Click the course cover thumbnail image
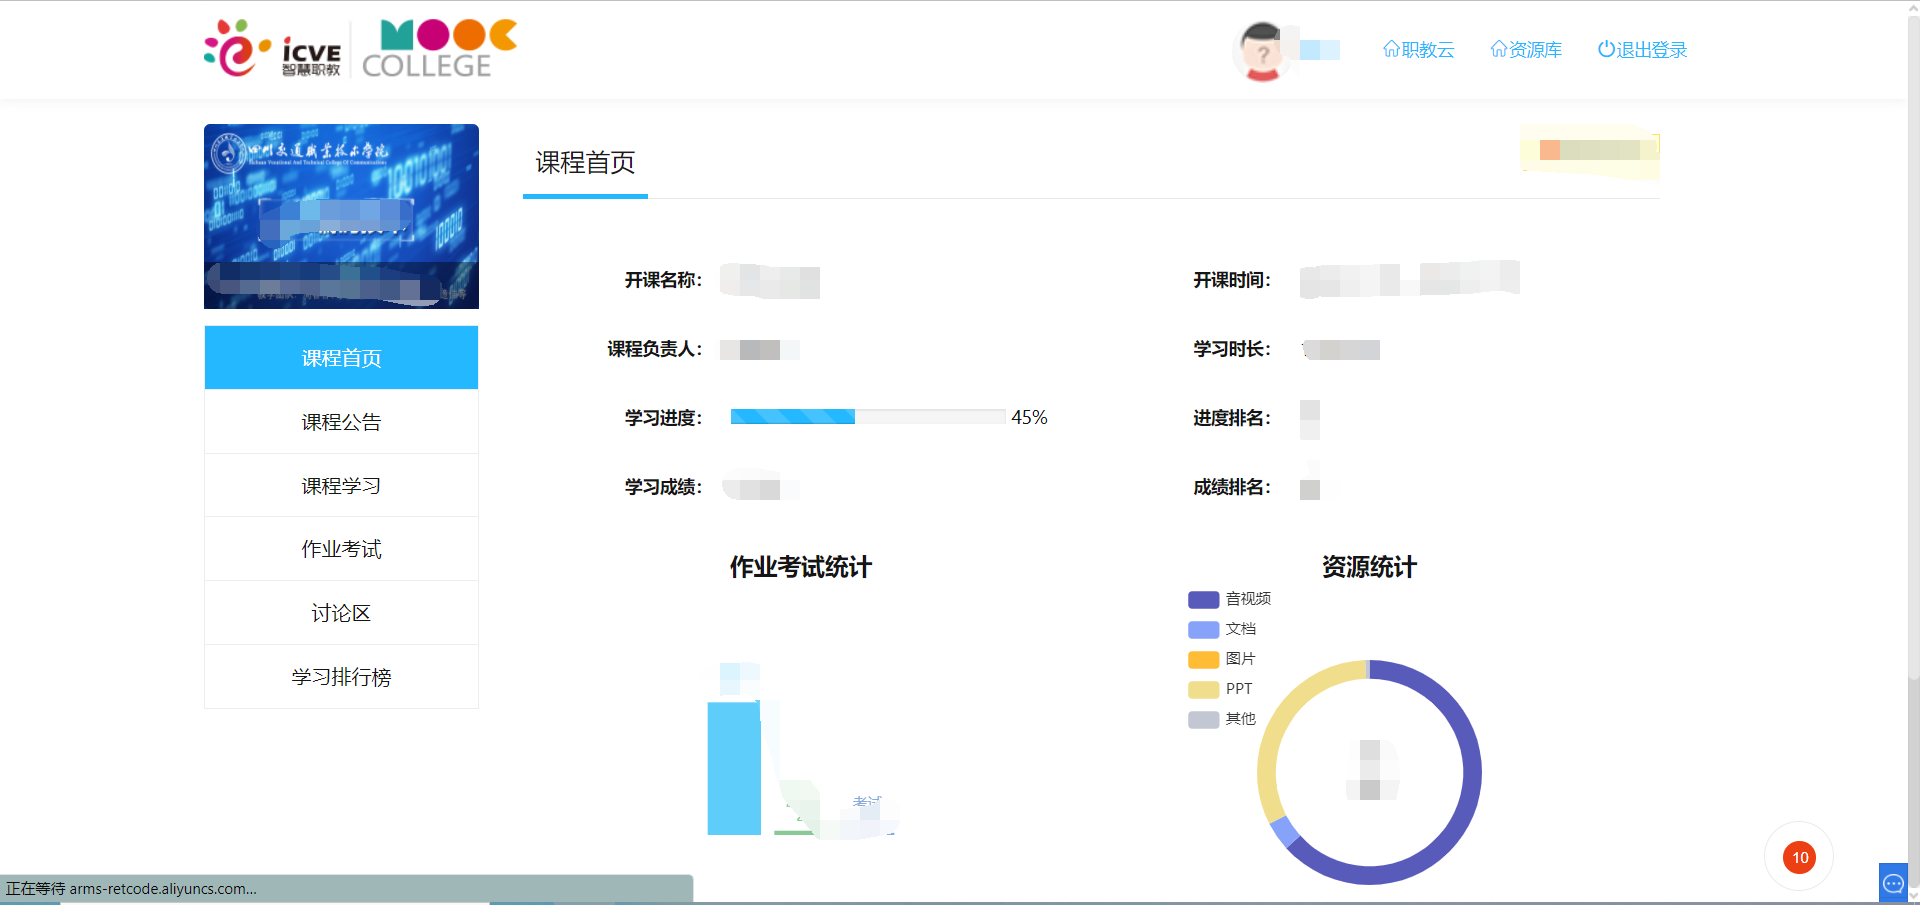Screen dimensions: 1920x905 340,216
